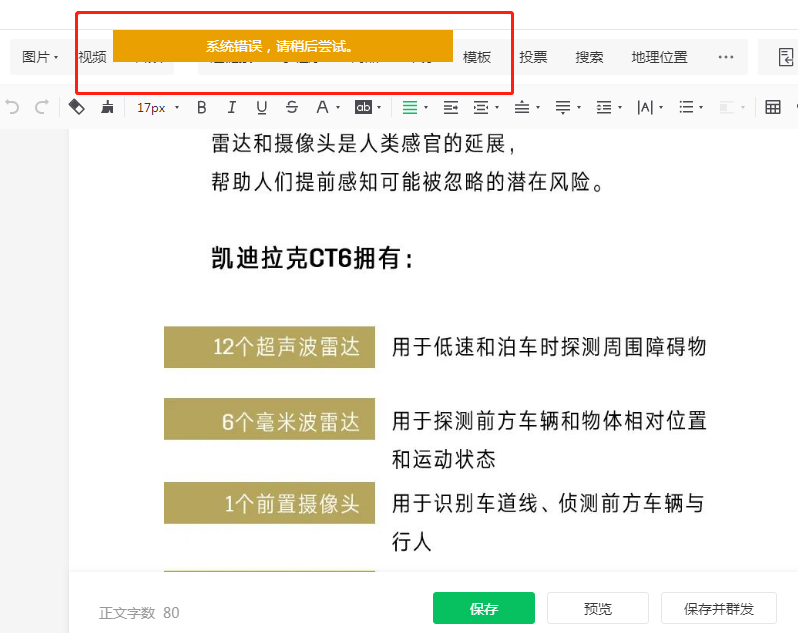Click the green text alignment icon
Image resolution: width=798 pixels, height=633 pixels.
410,107
